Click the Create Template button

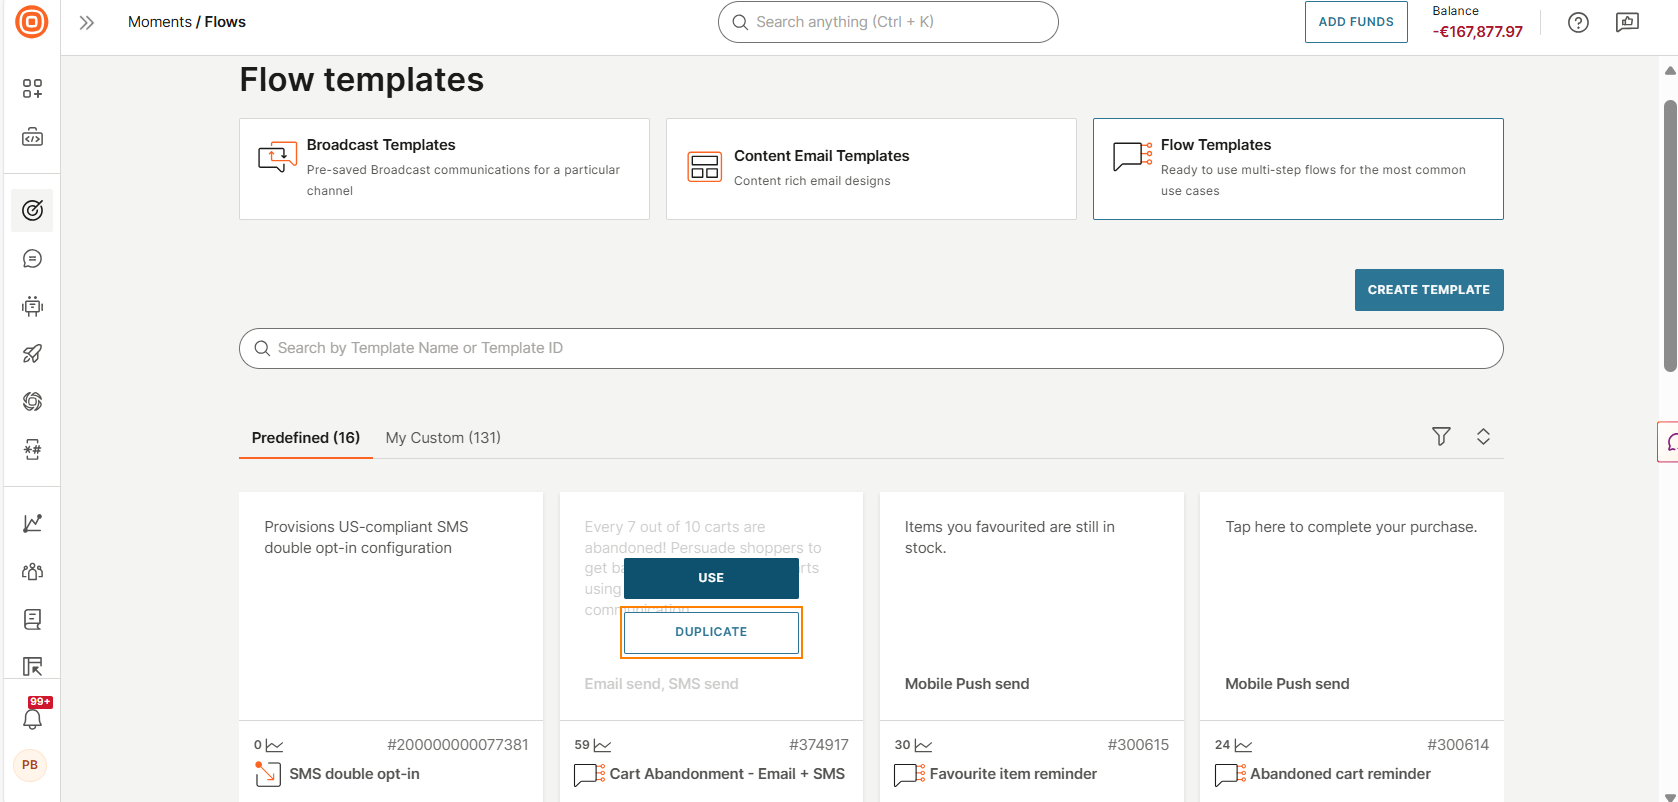point(1429,290)
